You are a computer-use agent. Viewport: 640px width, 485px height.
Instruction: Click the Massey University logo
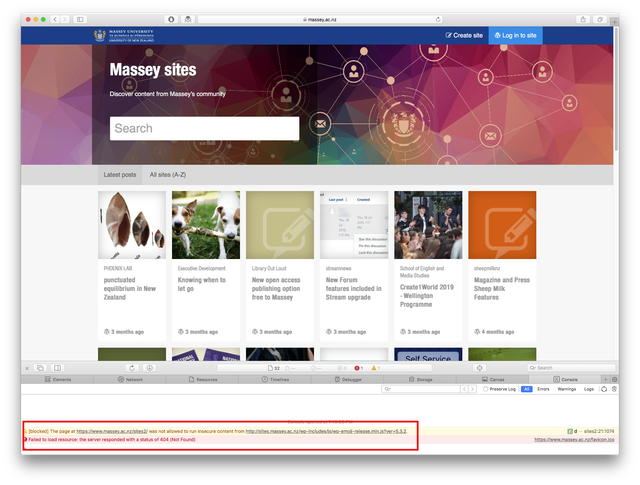[124, 36]
